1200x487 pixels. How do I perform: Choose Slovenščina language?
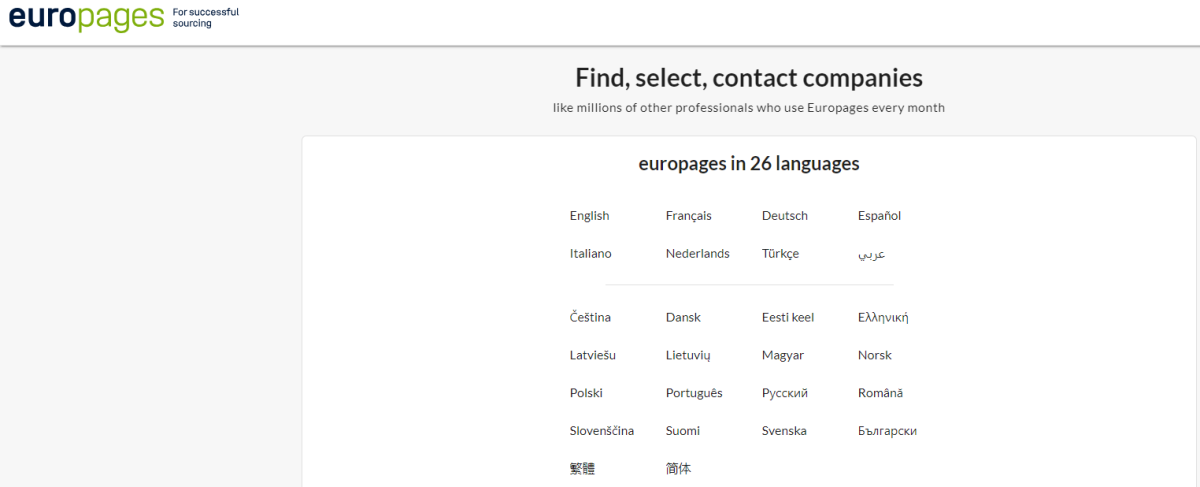point(602,431)
